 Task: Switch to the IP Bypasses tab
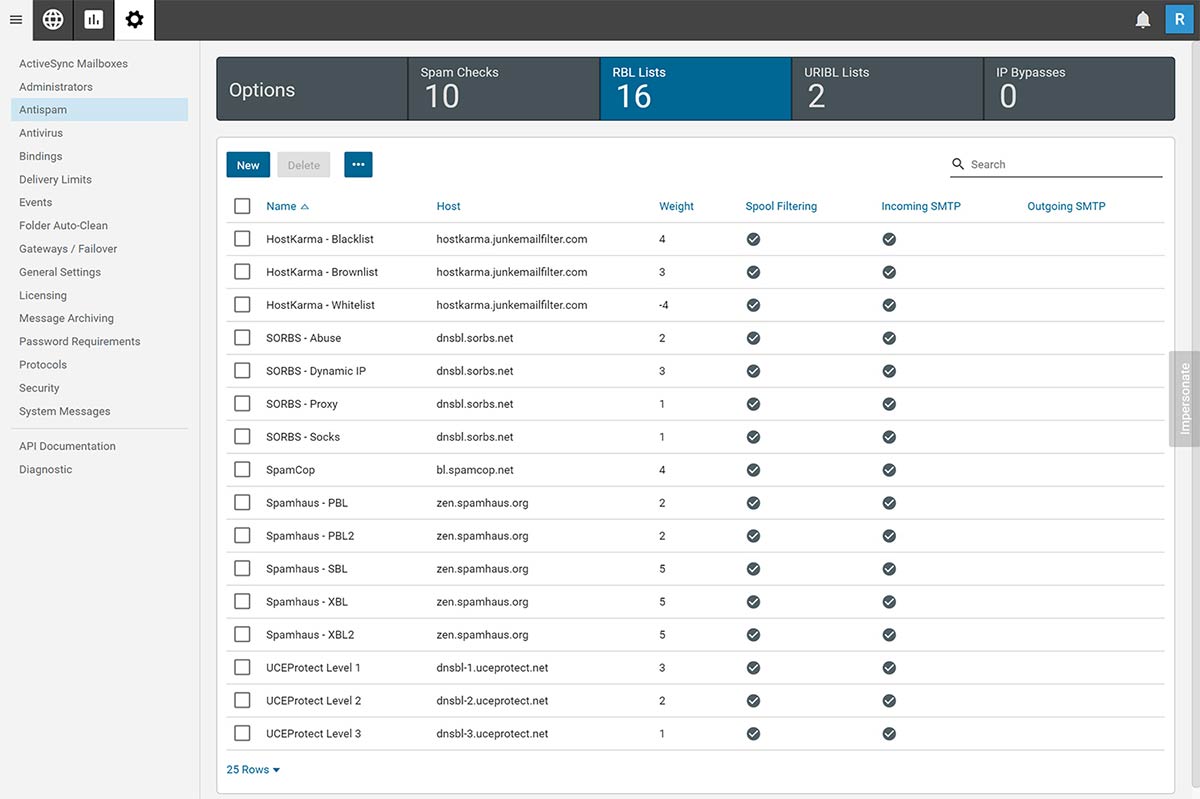pyautogui.click(x=1080, y=89)
